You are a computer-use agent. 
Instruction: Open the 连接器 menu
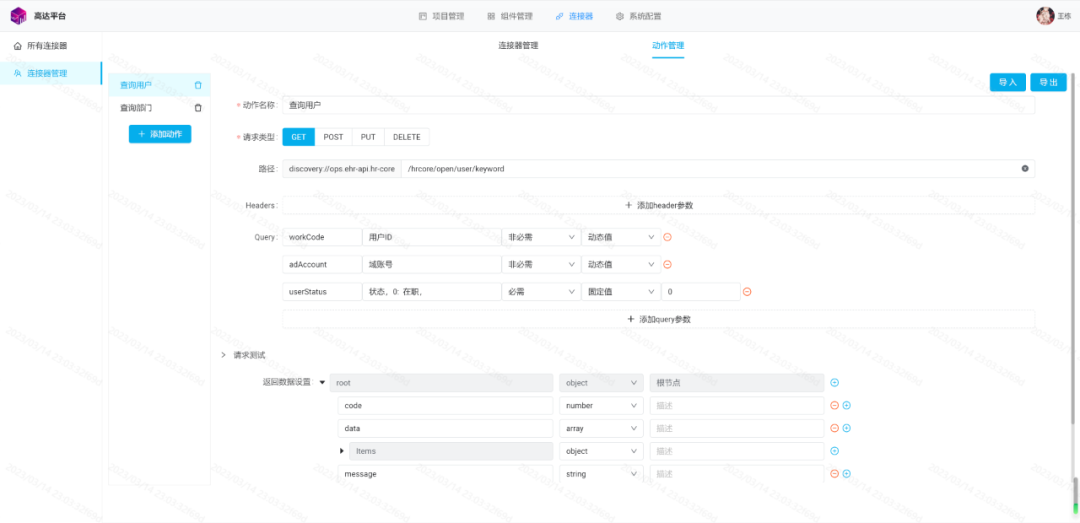click(x=574, y=16)
